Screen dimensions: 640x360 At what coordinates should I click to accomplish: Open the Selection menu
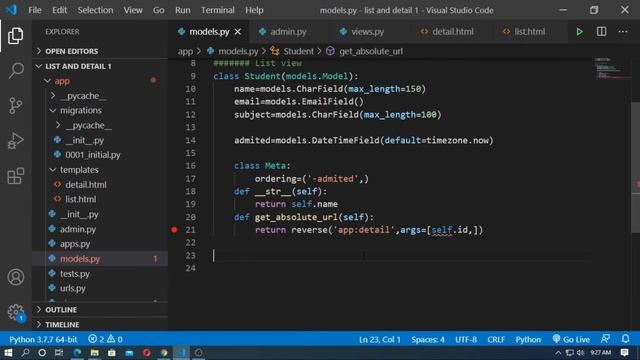coord(95,10)
